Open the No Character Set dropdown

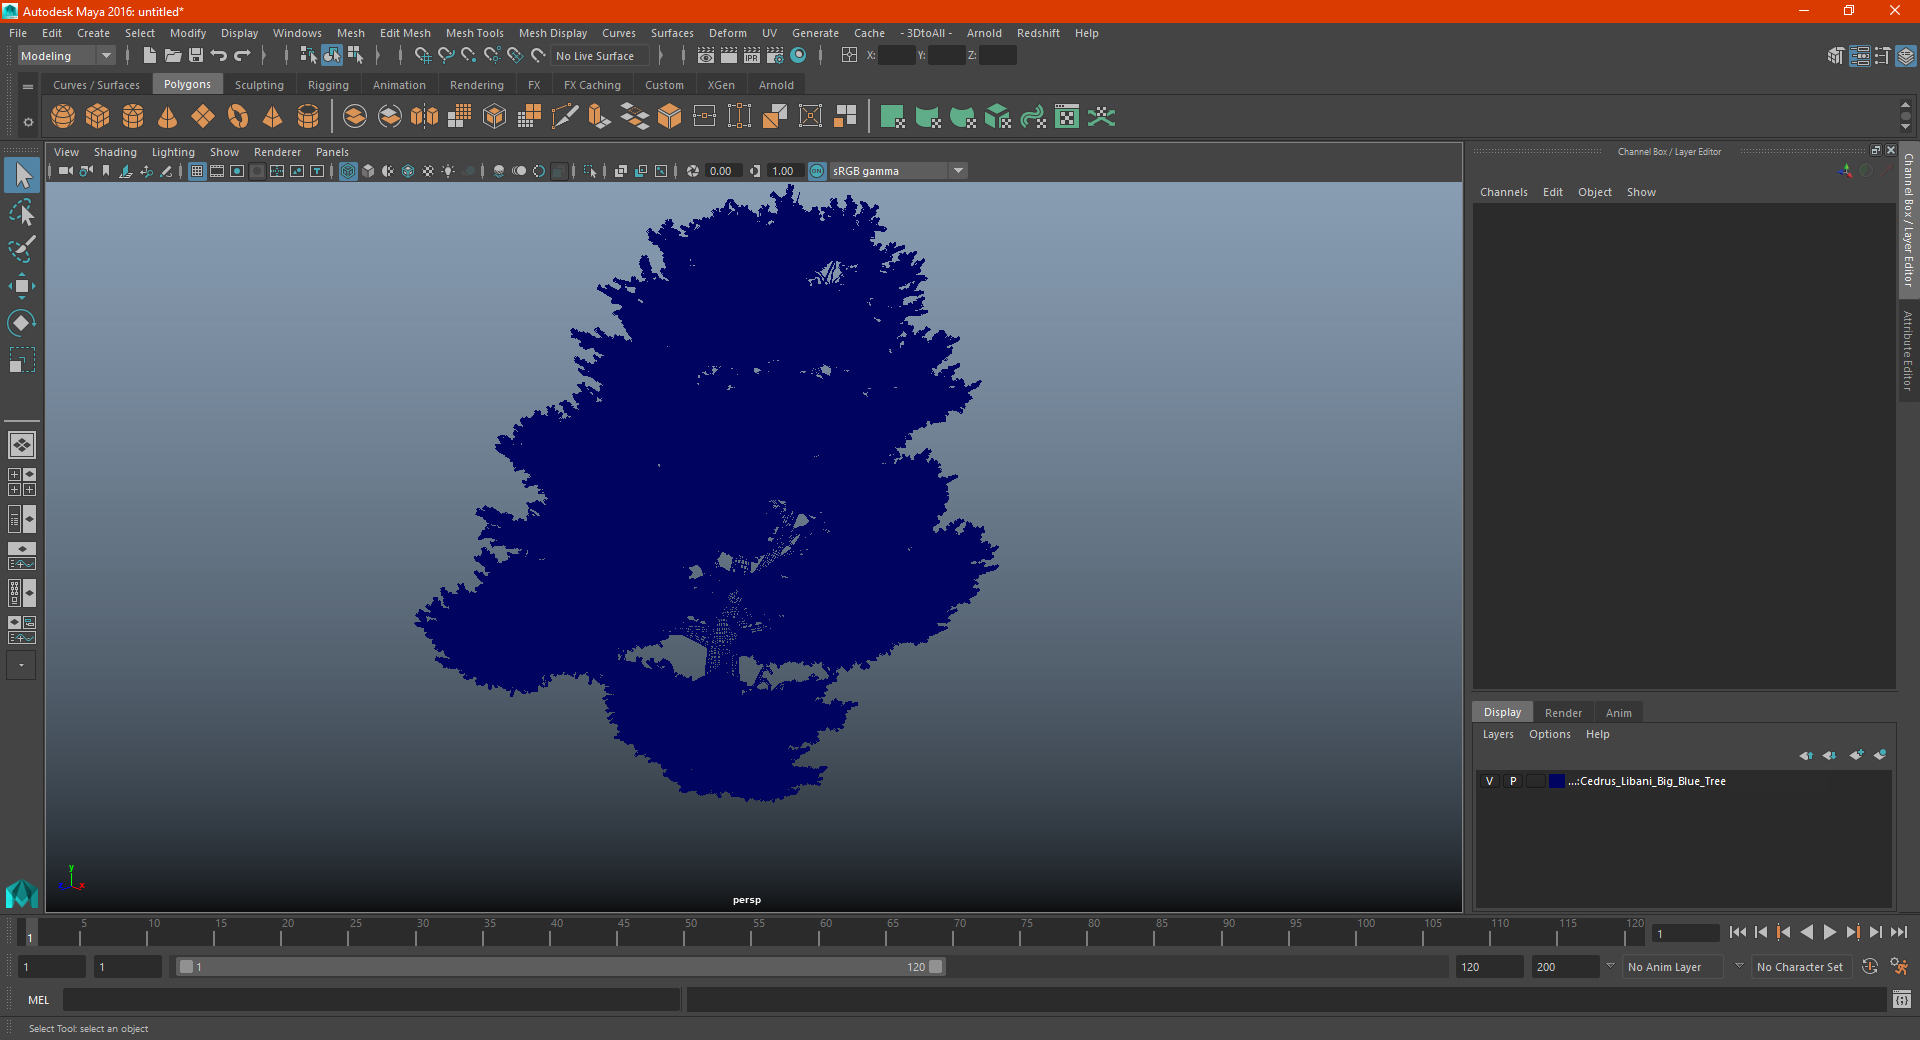1804,967
